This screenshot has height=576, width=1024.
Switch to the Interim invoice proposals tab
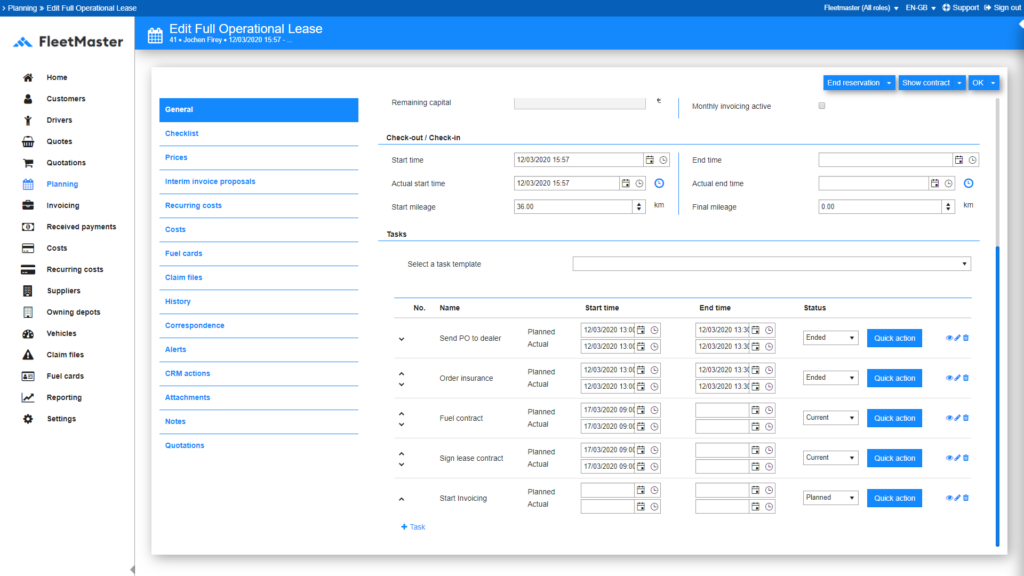click(x=210, y=181)
